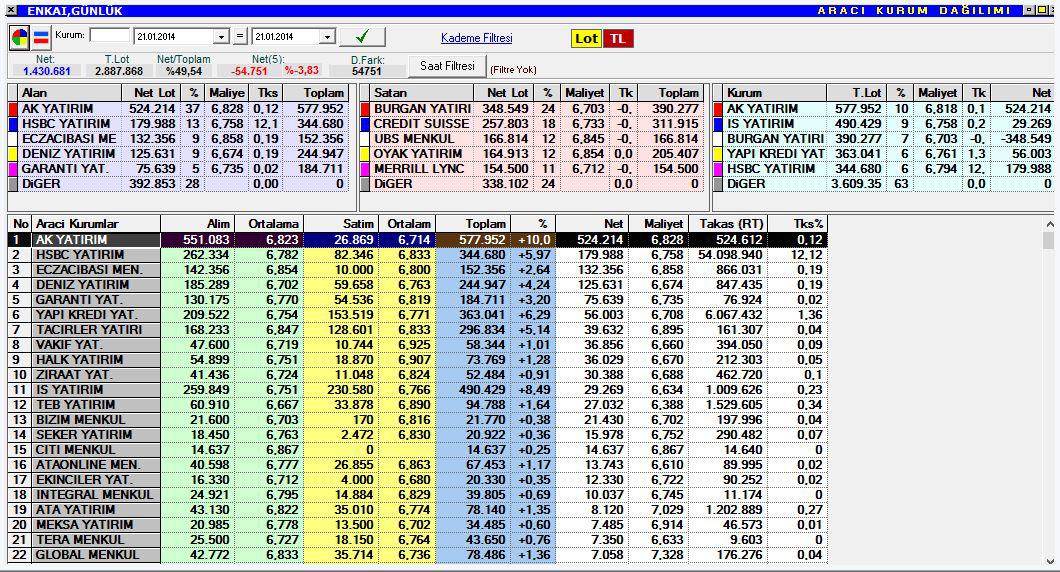Sort main table by Satim column header

(341, 224)
